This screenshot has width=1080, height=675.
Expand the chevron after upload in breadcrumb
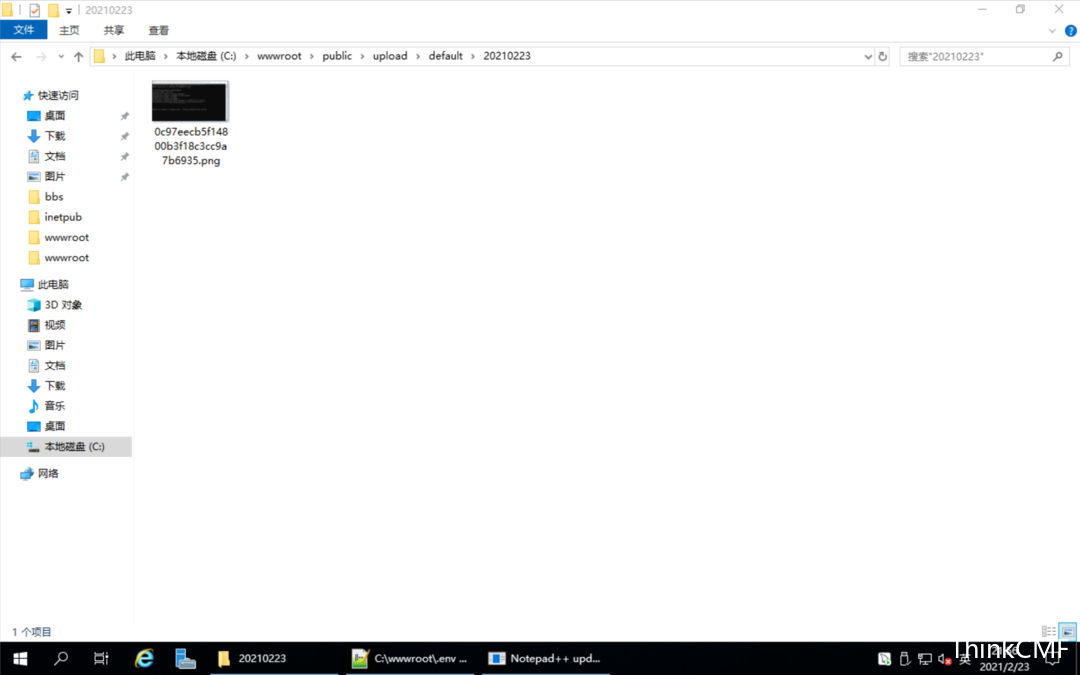coord(417,56)
